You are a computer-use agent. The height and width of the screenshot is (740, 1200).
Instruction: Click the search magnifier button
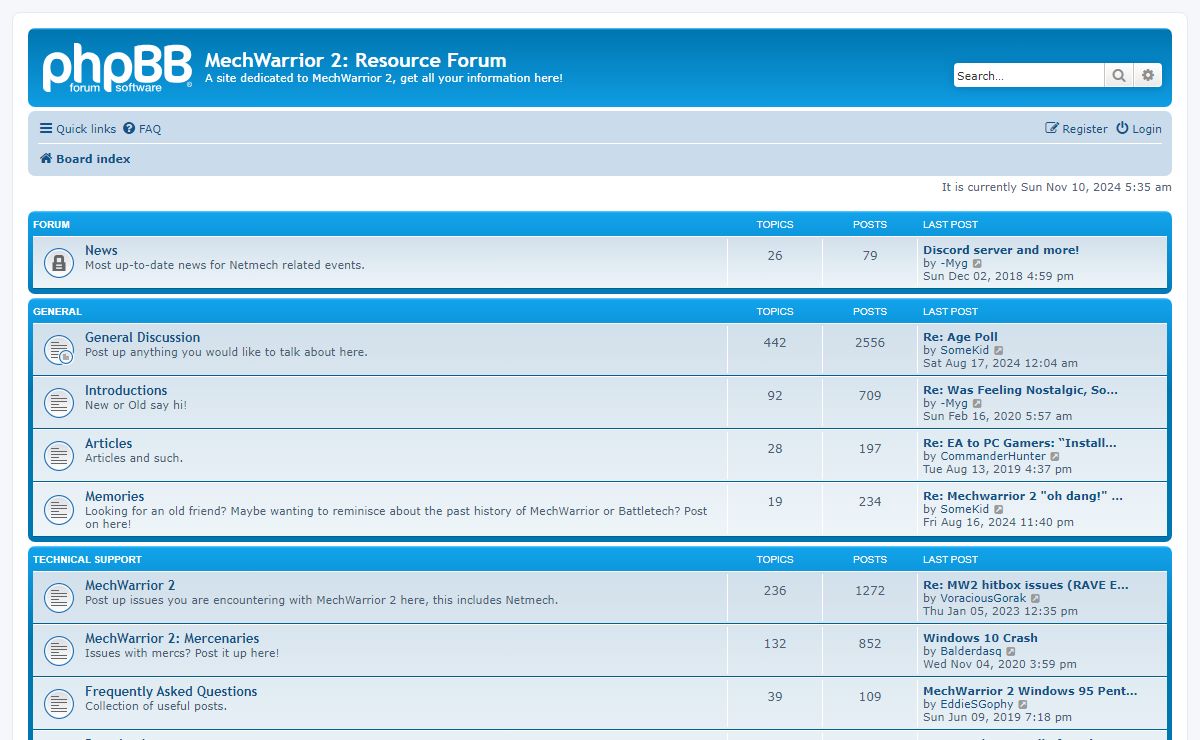tap(1119, 75)
